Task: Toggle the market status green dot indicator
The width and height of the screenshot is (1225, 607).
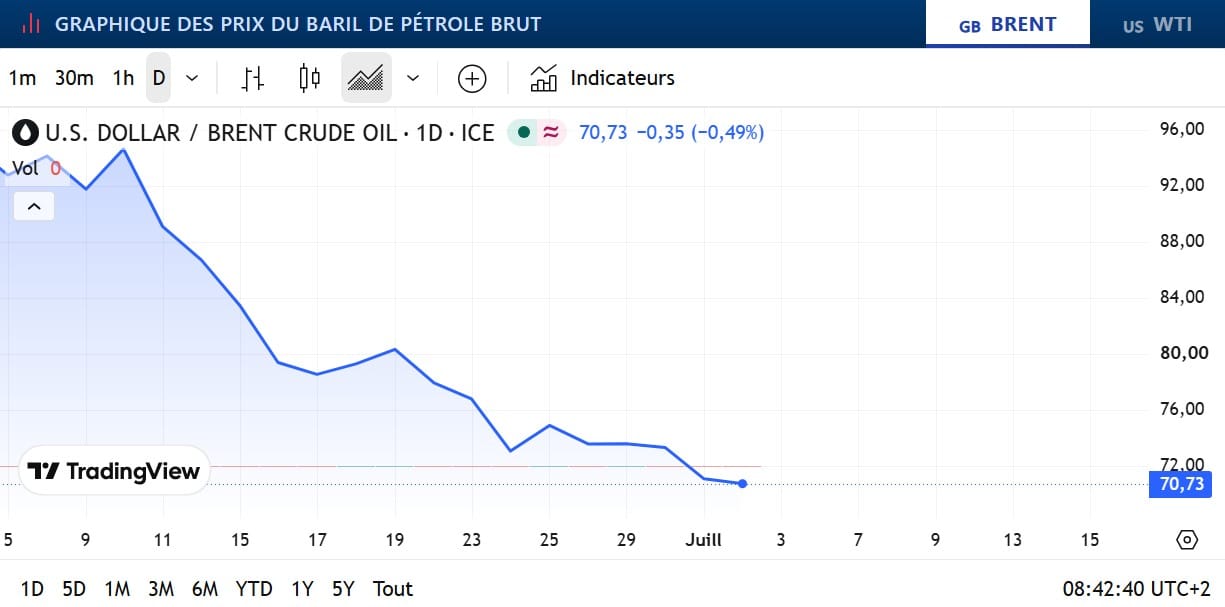Action: [524, 132]
